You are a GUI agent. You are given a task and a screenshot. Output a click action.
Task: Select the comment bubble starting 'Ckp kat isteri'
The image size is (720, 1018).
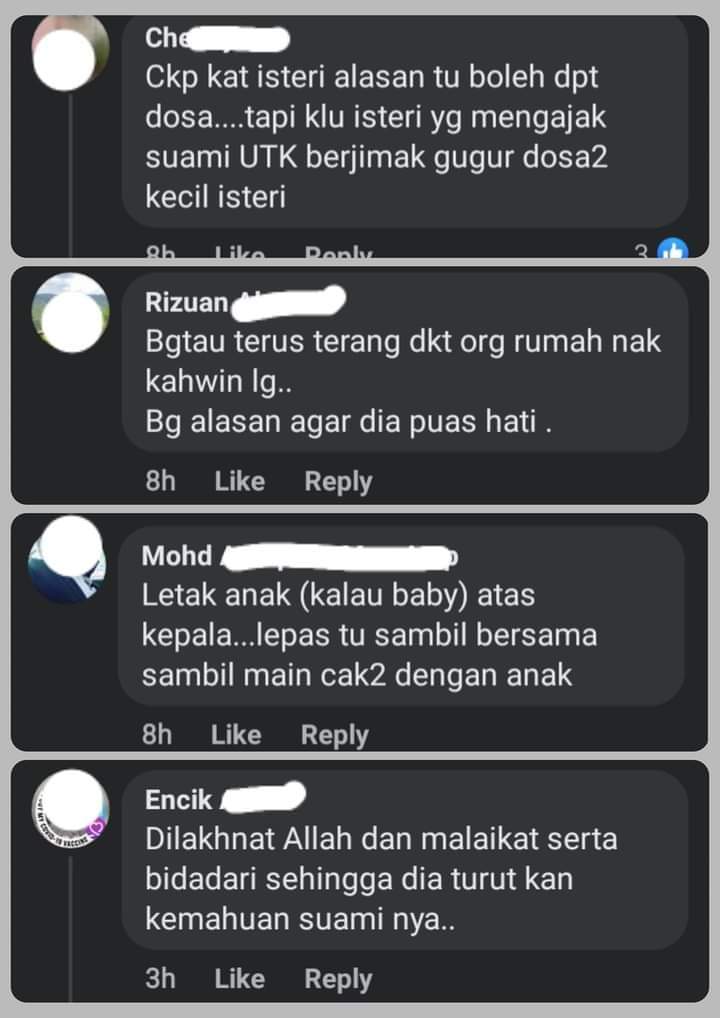click(x=404, y=122)
